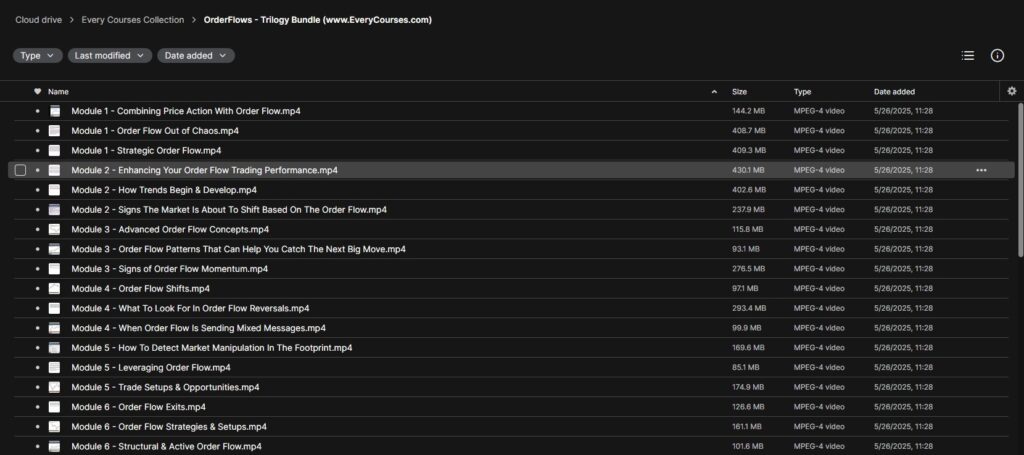Open the info panel icon

coord(997,55)
